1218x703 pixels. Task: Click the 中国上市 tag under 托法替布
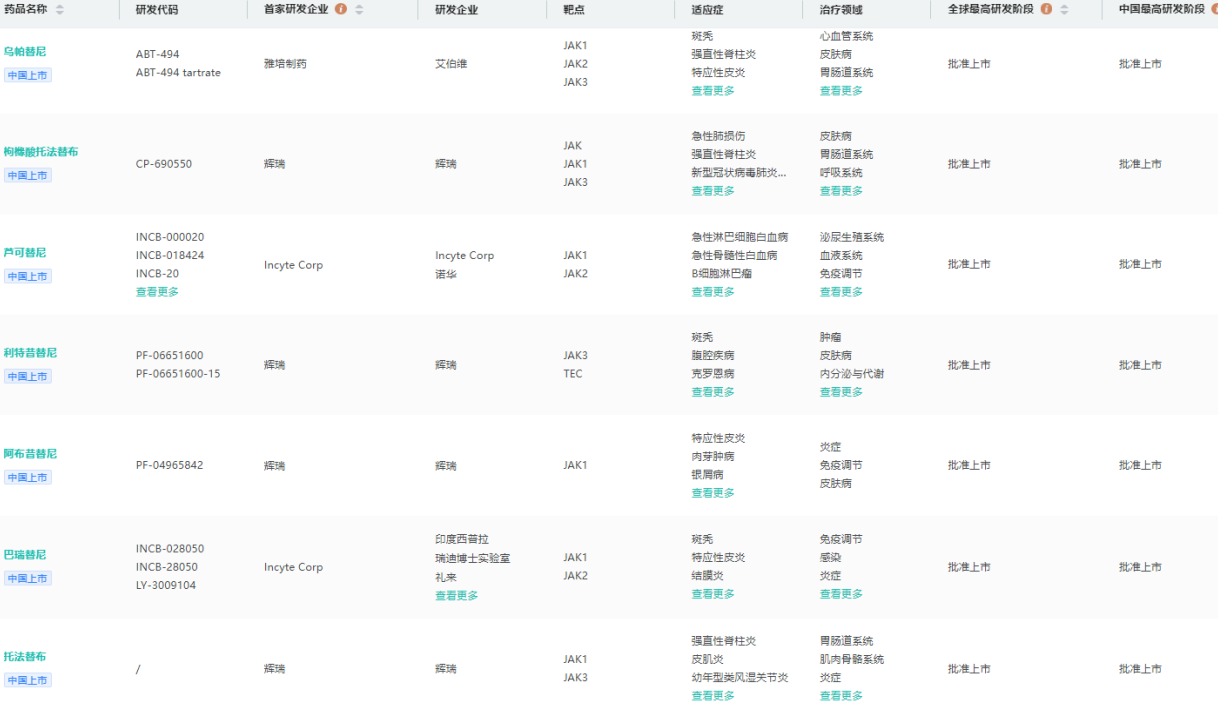coord(27,680)
